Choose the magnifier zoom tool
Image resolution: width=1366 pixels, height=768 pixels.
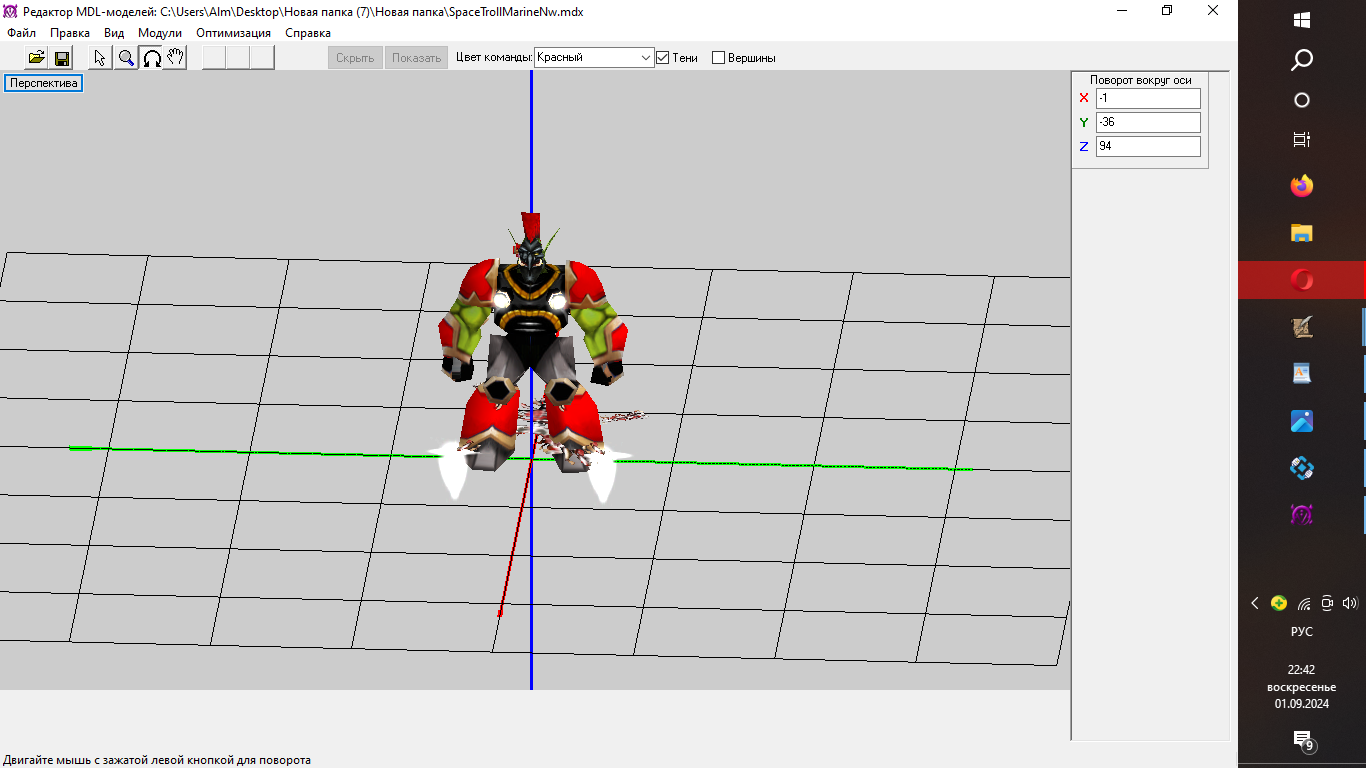point(126,58)
